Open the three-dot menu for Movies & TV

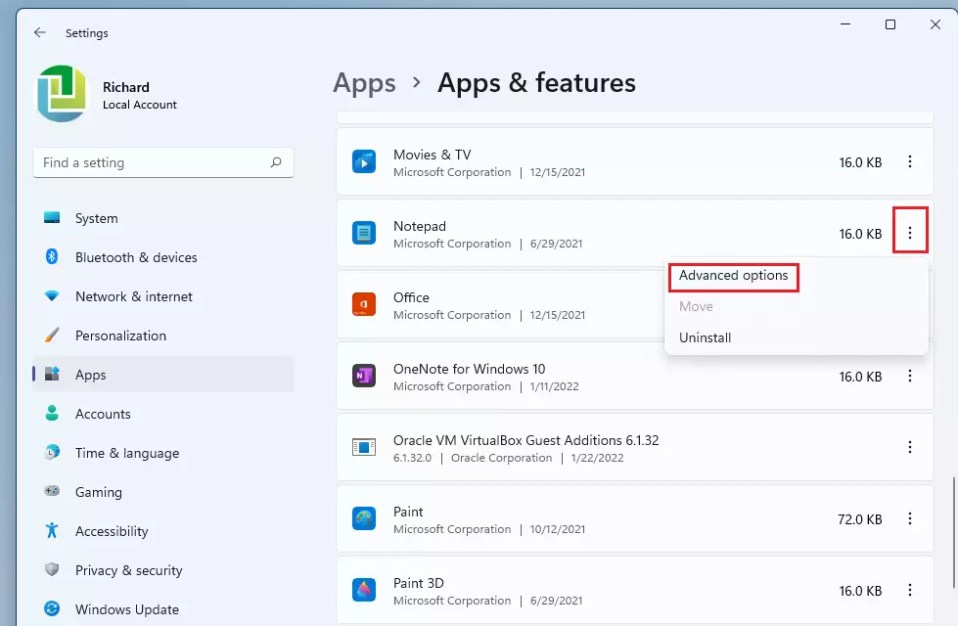coord(910,161)
